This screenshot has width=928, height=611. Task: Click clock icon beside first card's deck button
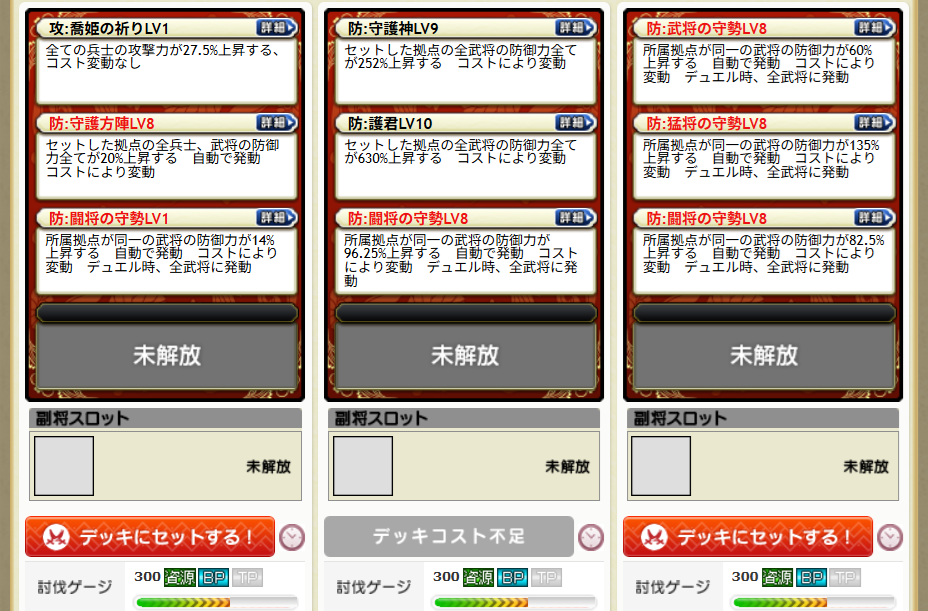point(292,538)
